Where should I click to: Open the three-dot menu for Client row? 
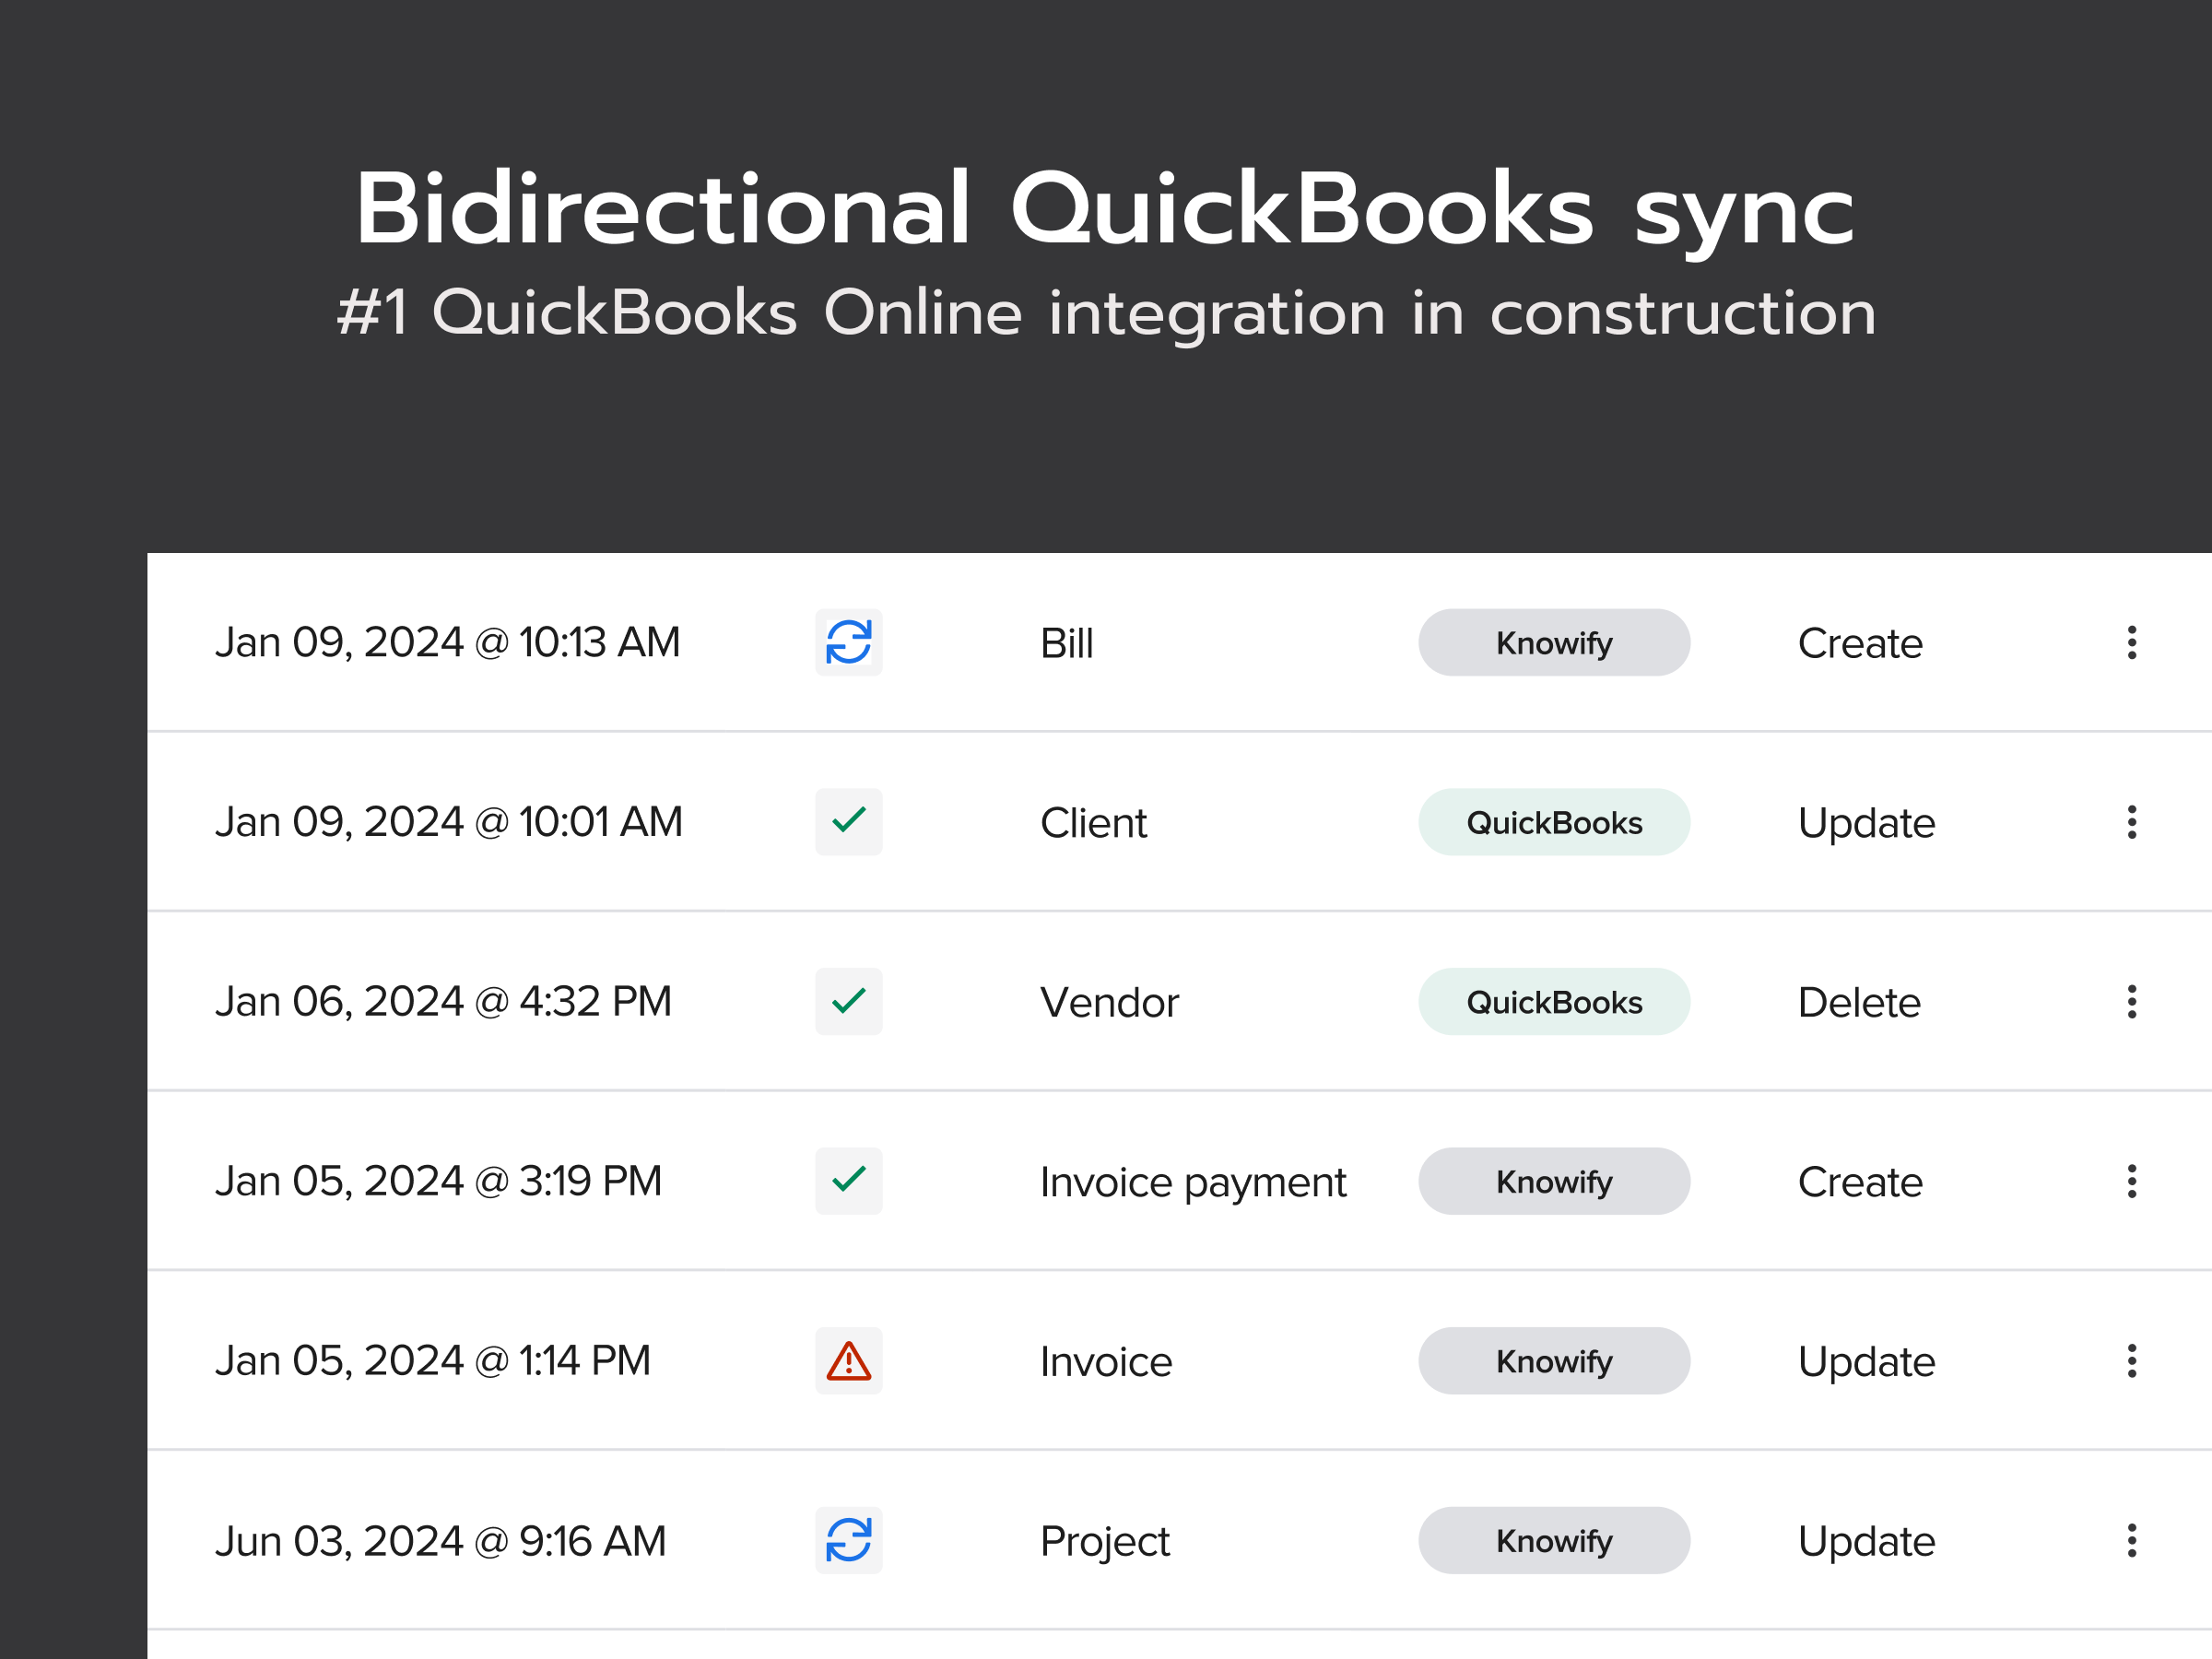2132,822
